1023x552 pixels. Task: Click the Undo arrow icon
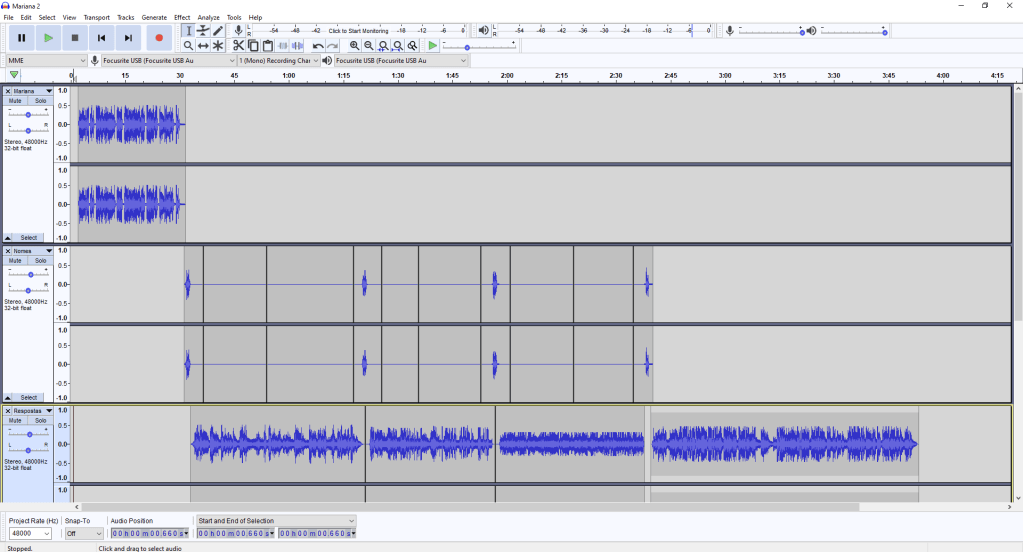pyautogui.click(x=318, y=46)
